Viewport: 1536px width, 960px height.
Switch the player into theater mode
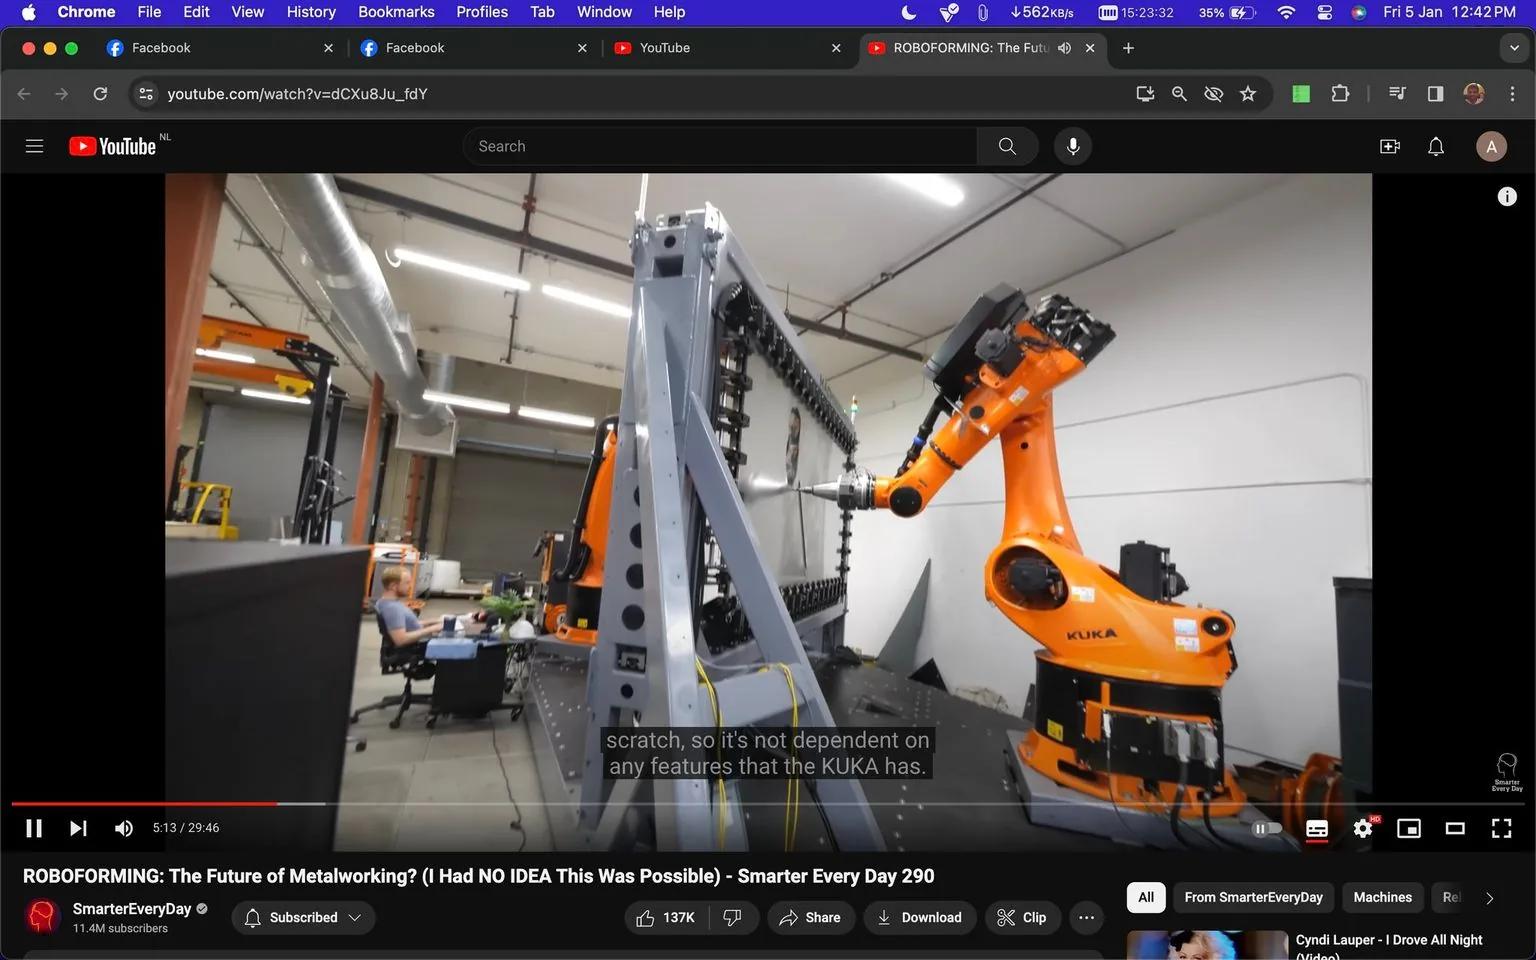tap(1455, 828)
